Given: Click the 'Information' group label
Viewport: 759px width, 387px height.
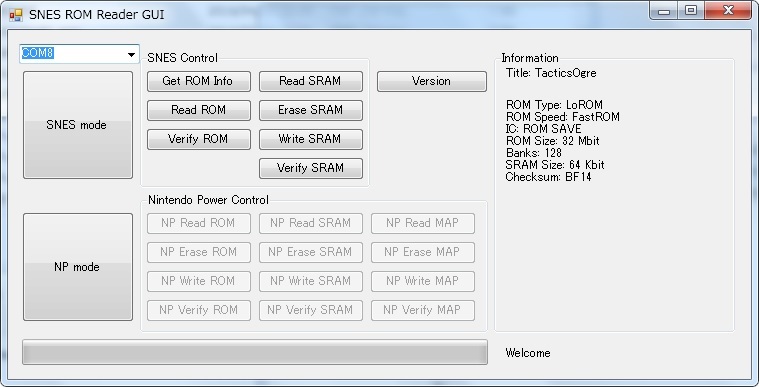Looking at the screenshot, I should pyautogui.click(x=530, y=58).
